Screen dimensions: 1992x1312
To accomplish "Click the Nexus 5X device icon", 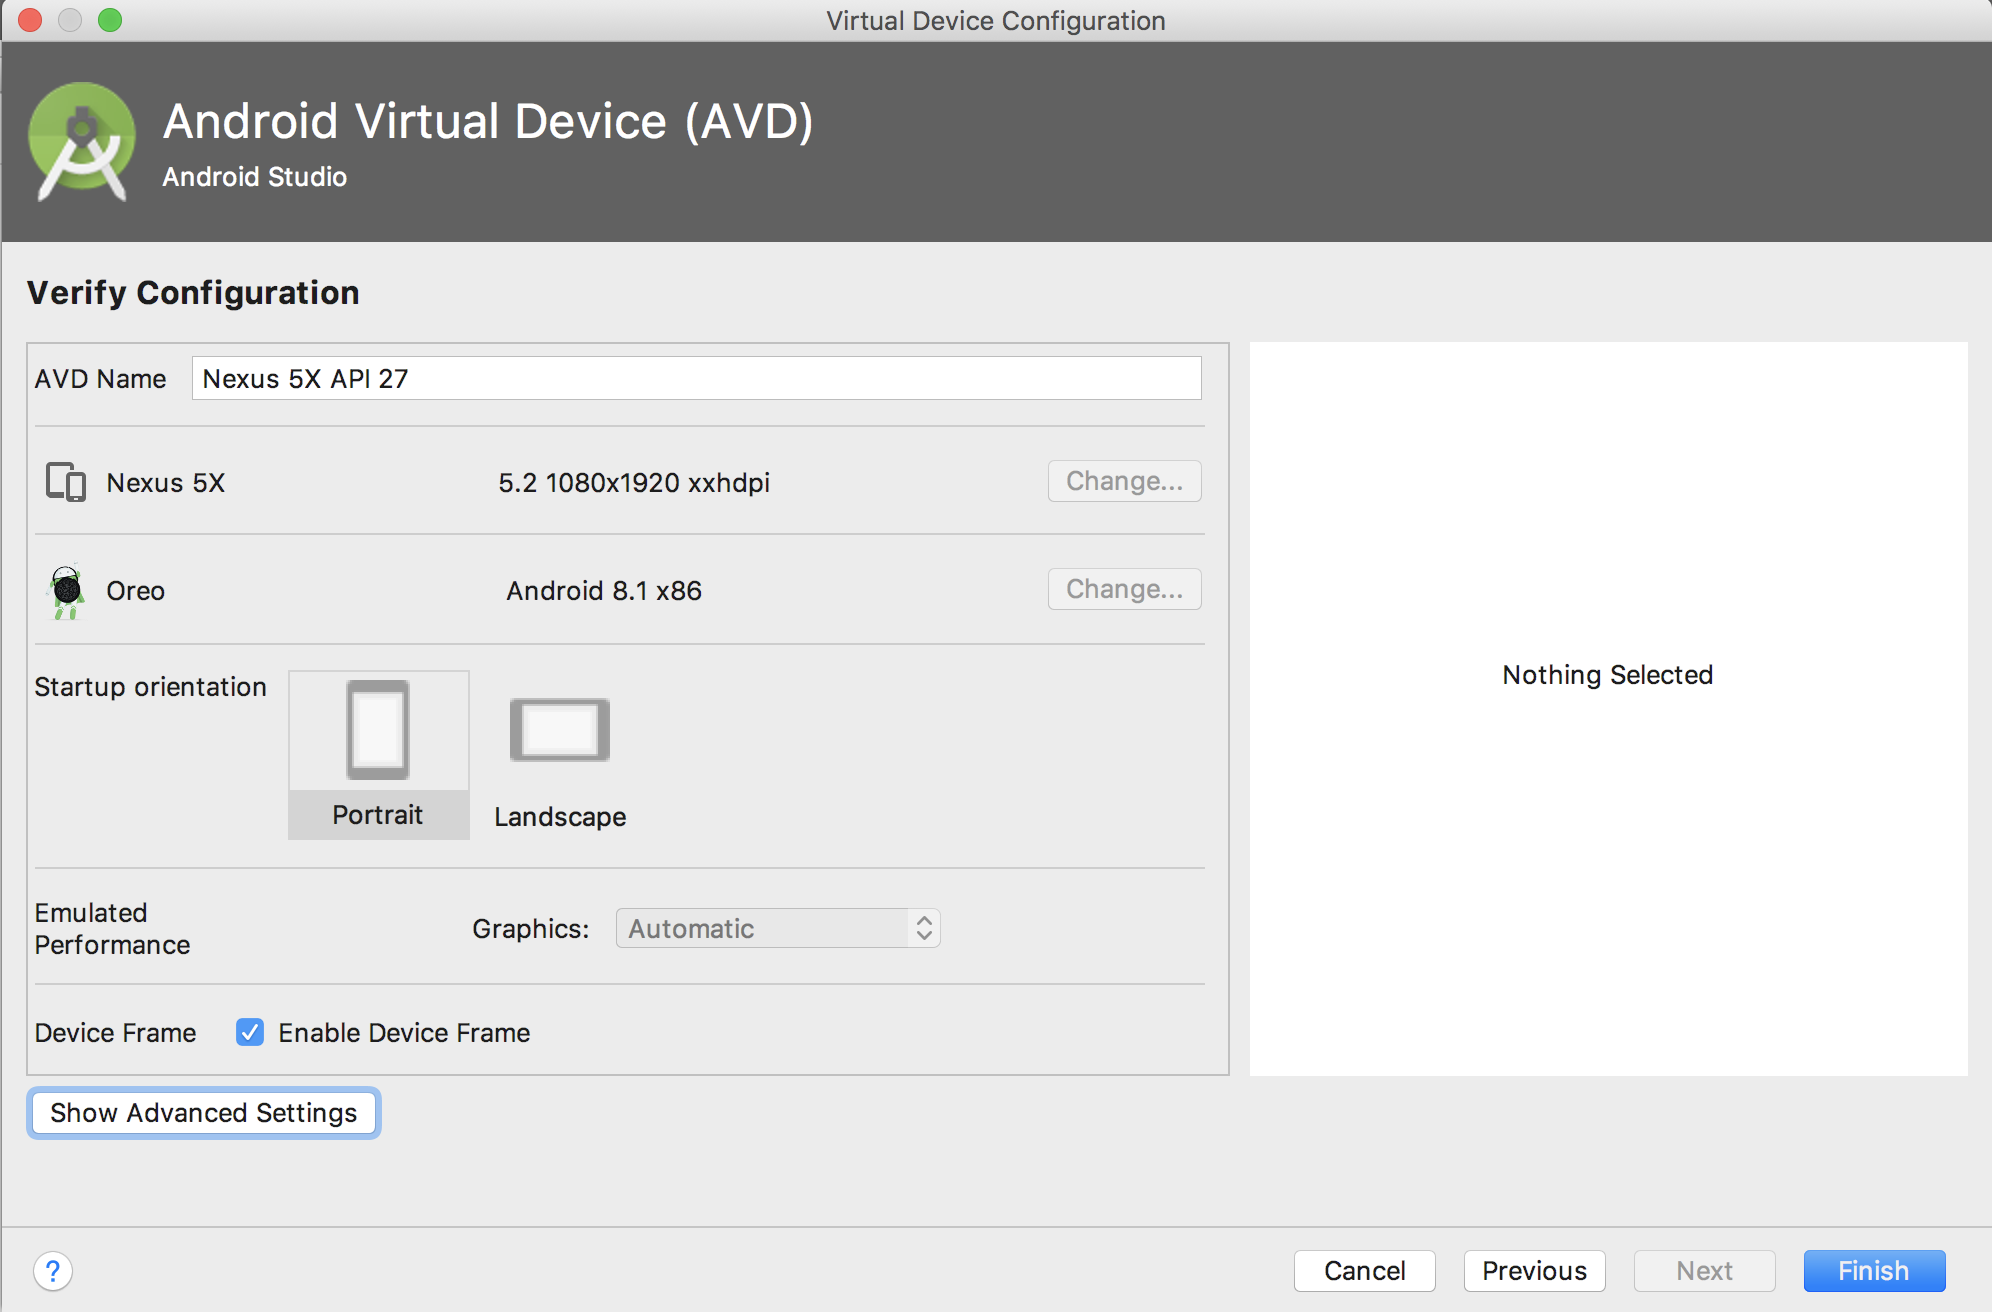I will (x=66, y=482).
